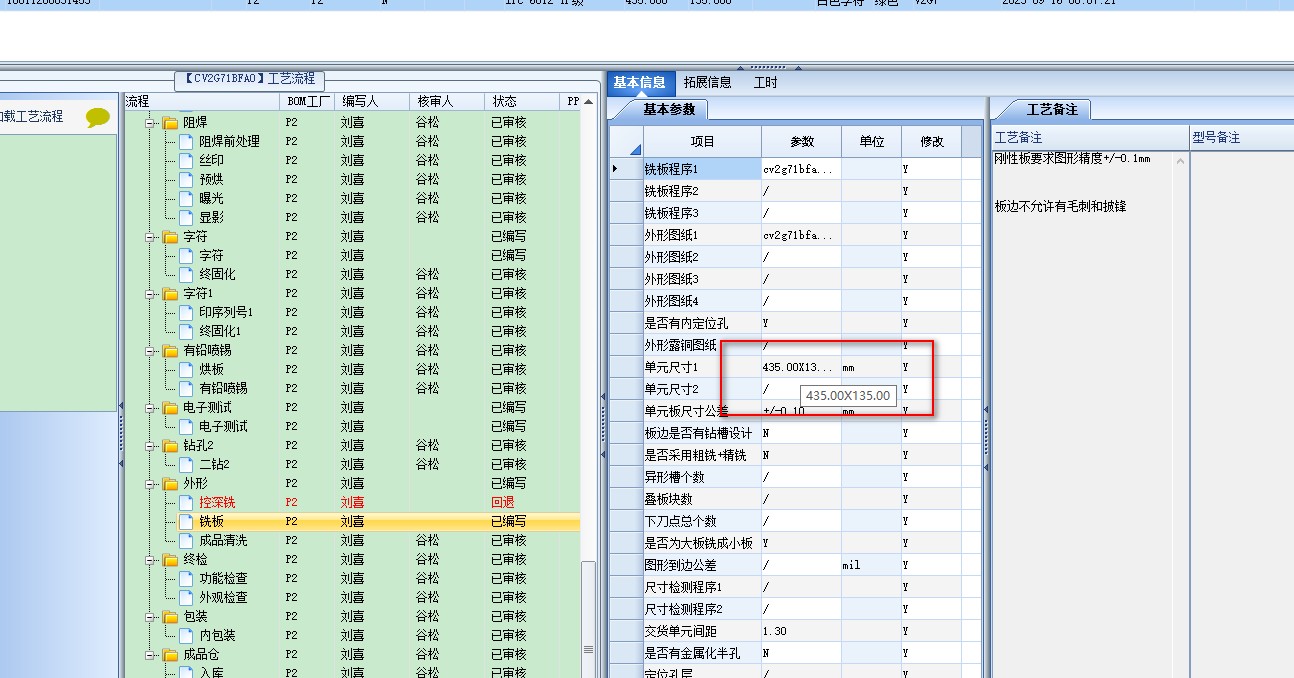Viewport: 1294px width, 678px height.
Task: Click the 工艺备注 text box scroll-up arrow
Action: click(x=1180, y=161)
